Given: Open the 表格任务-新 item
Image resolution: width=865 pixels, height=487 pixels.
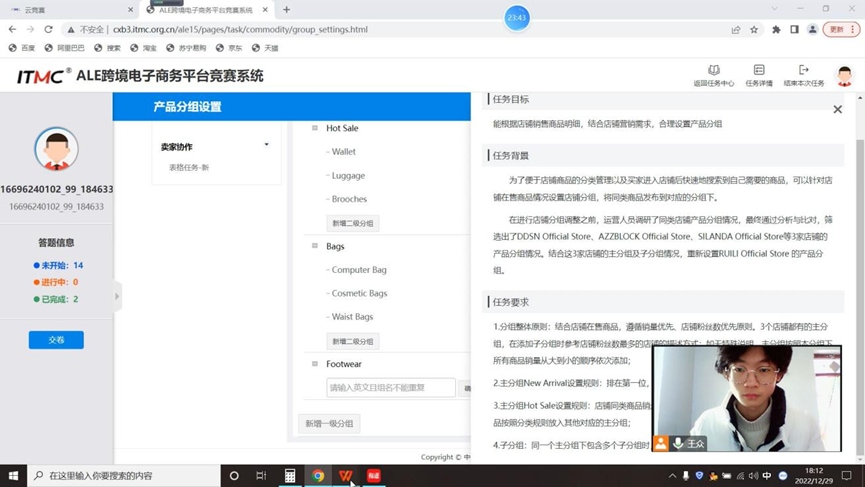Looking at the screenshot, I should [x=189, y=167].
